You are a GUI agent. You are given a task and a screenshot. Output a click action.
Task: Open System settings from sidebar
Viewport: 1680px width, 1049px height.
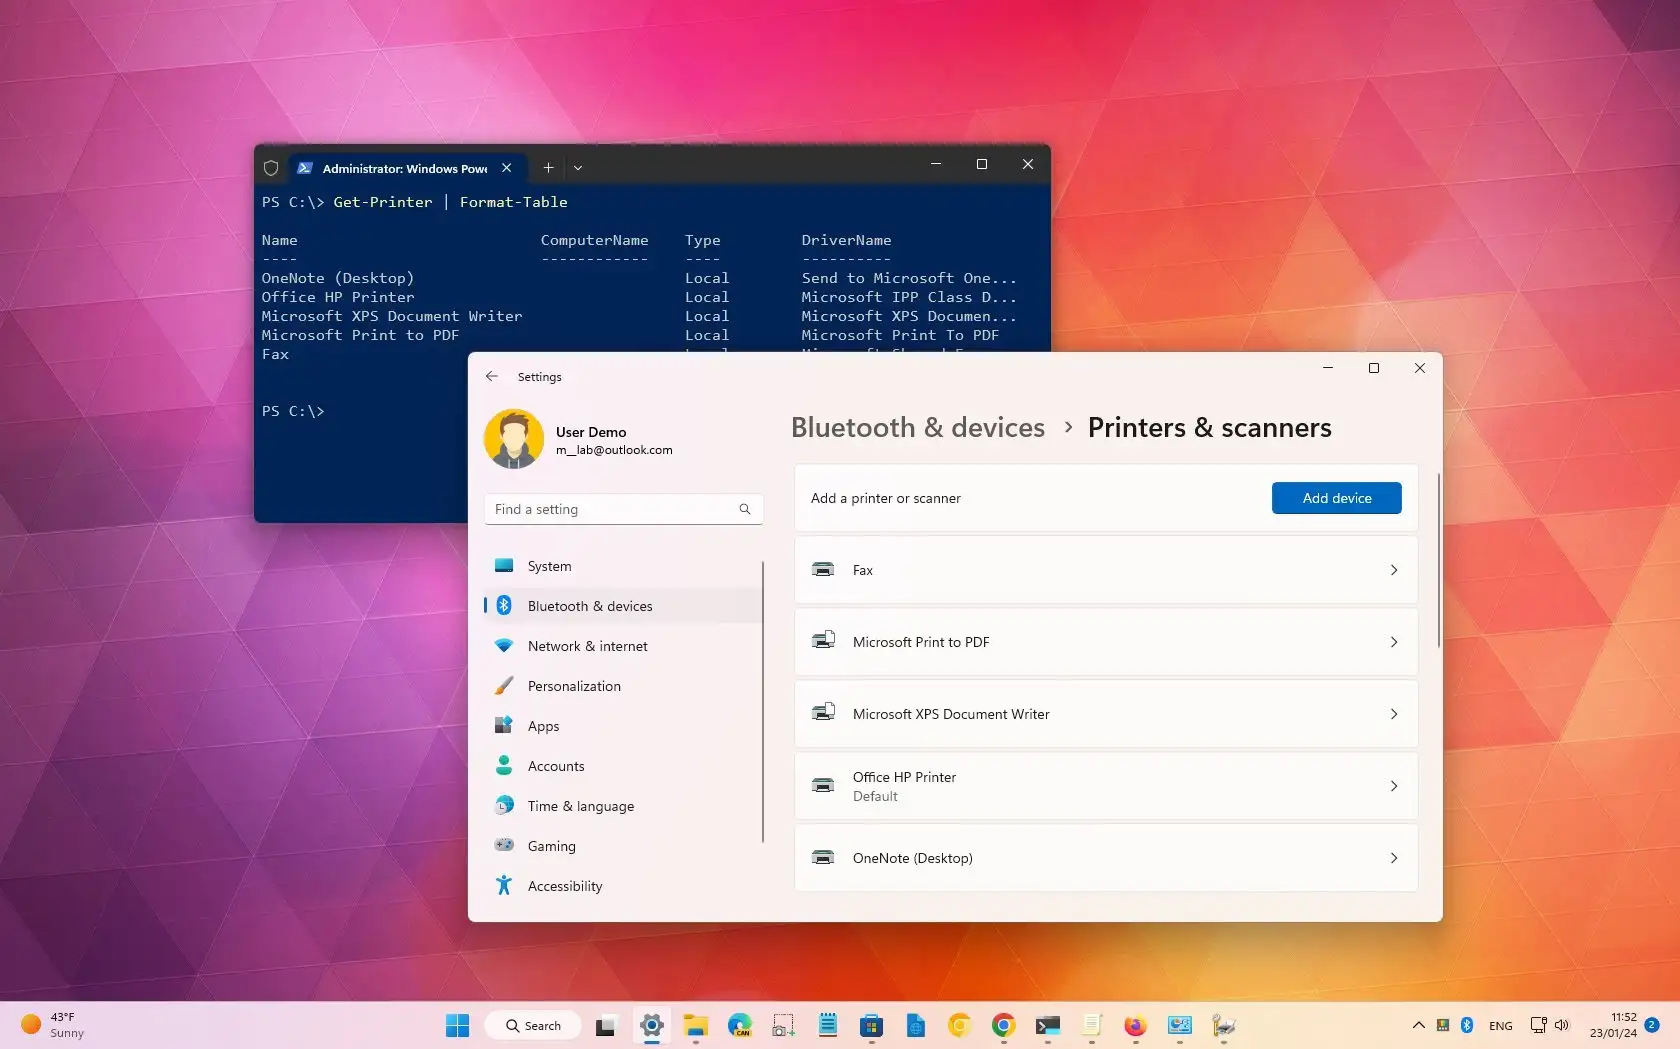click(550, 565)
